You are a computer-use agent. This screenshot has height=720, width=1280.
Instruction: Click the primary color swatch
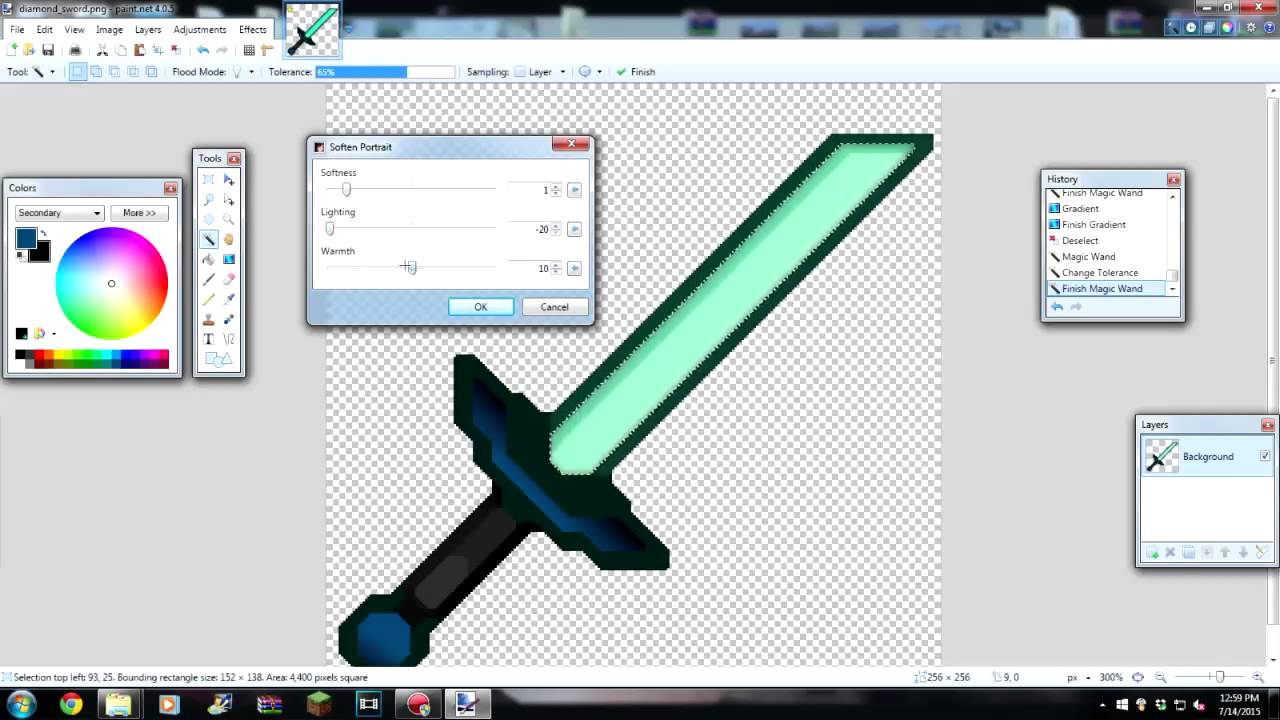(x=25, y=238)
